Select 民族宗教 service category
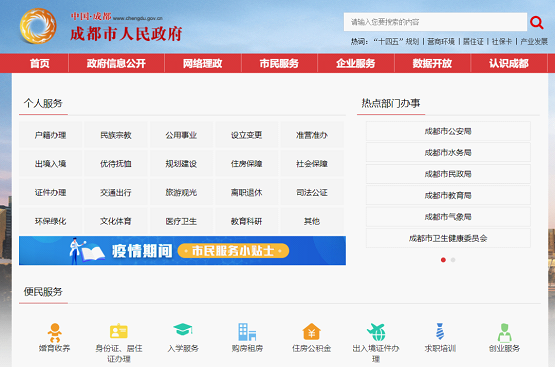This screenshot has height=367, width=555. click(x=116, y=135)
